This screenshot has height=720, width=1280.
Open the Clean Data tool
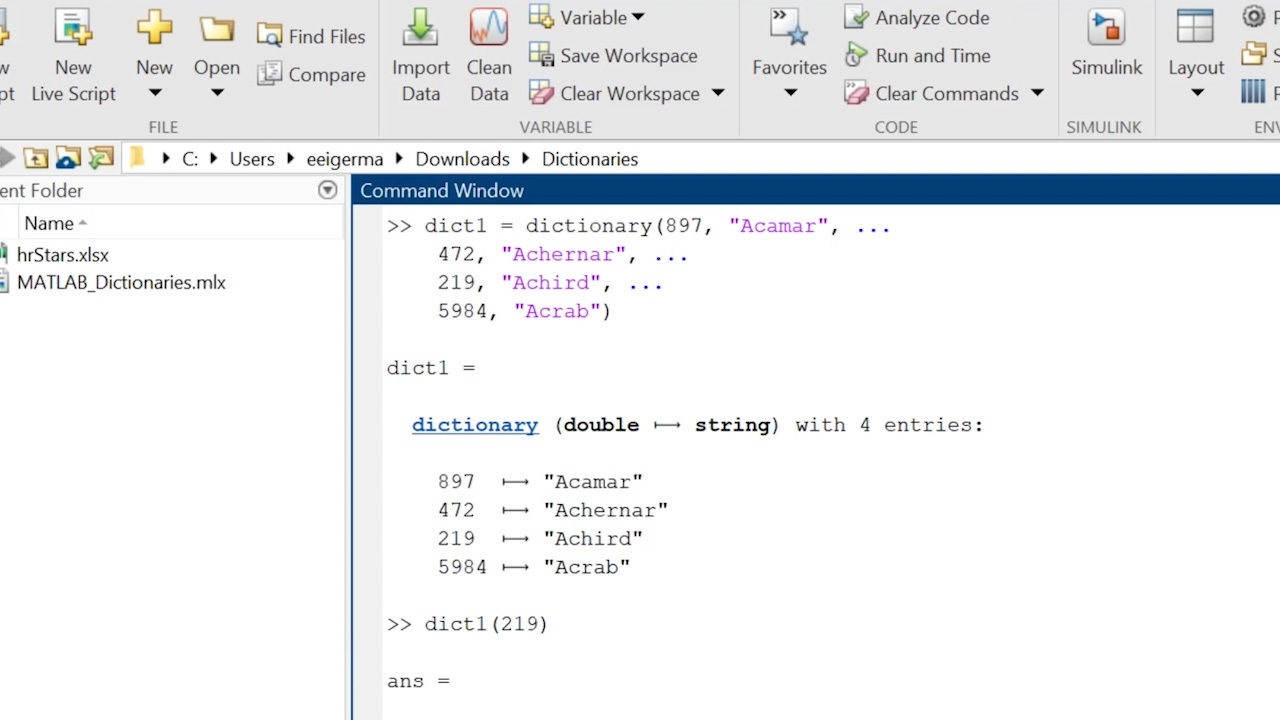pyautogui.click(x=488, y=30)
